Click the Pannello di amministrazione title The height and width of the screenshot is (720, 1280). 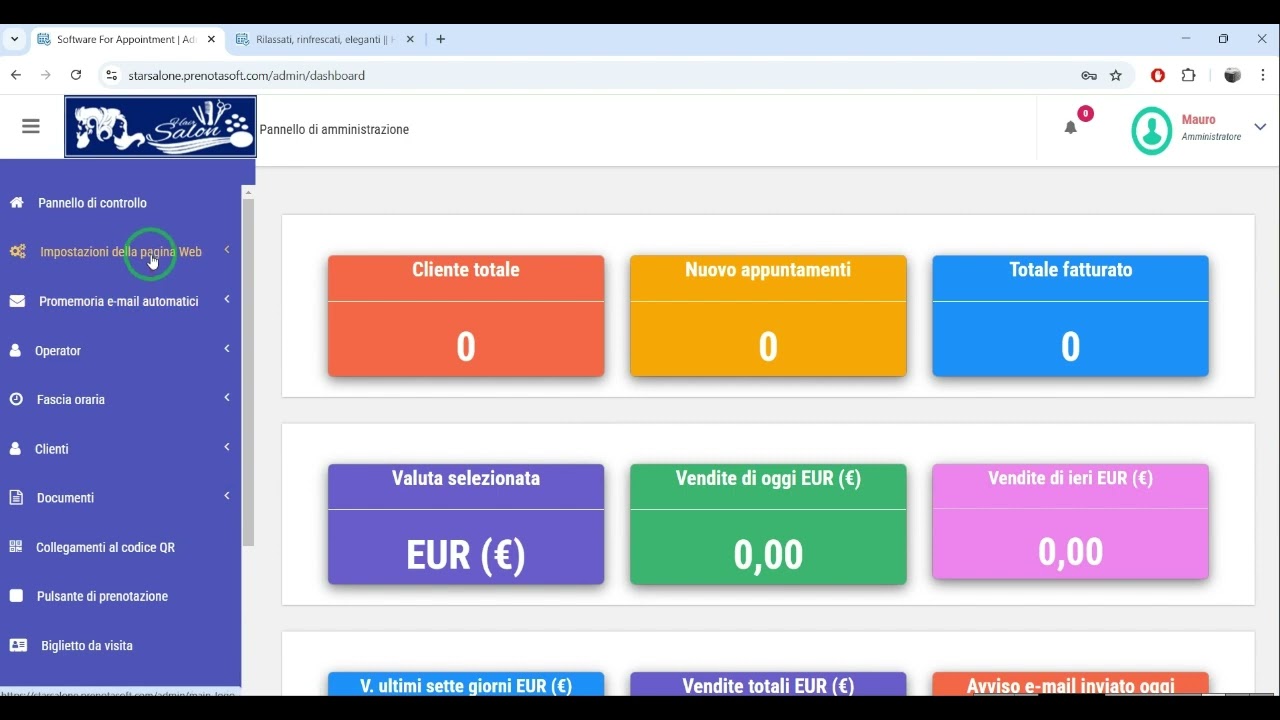334,130
